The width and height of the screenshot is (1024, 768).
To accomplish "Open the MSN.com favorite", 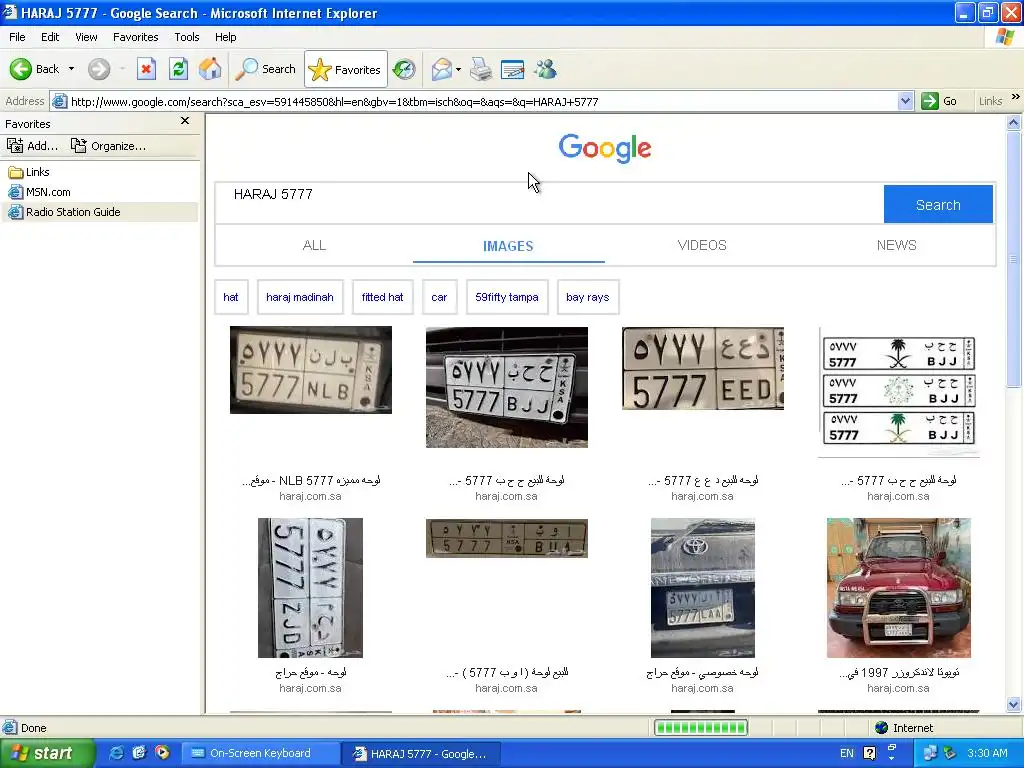I will (39, 192).
